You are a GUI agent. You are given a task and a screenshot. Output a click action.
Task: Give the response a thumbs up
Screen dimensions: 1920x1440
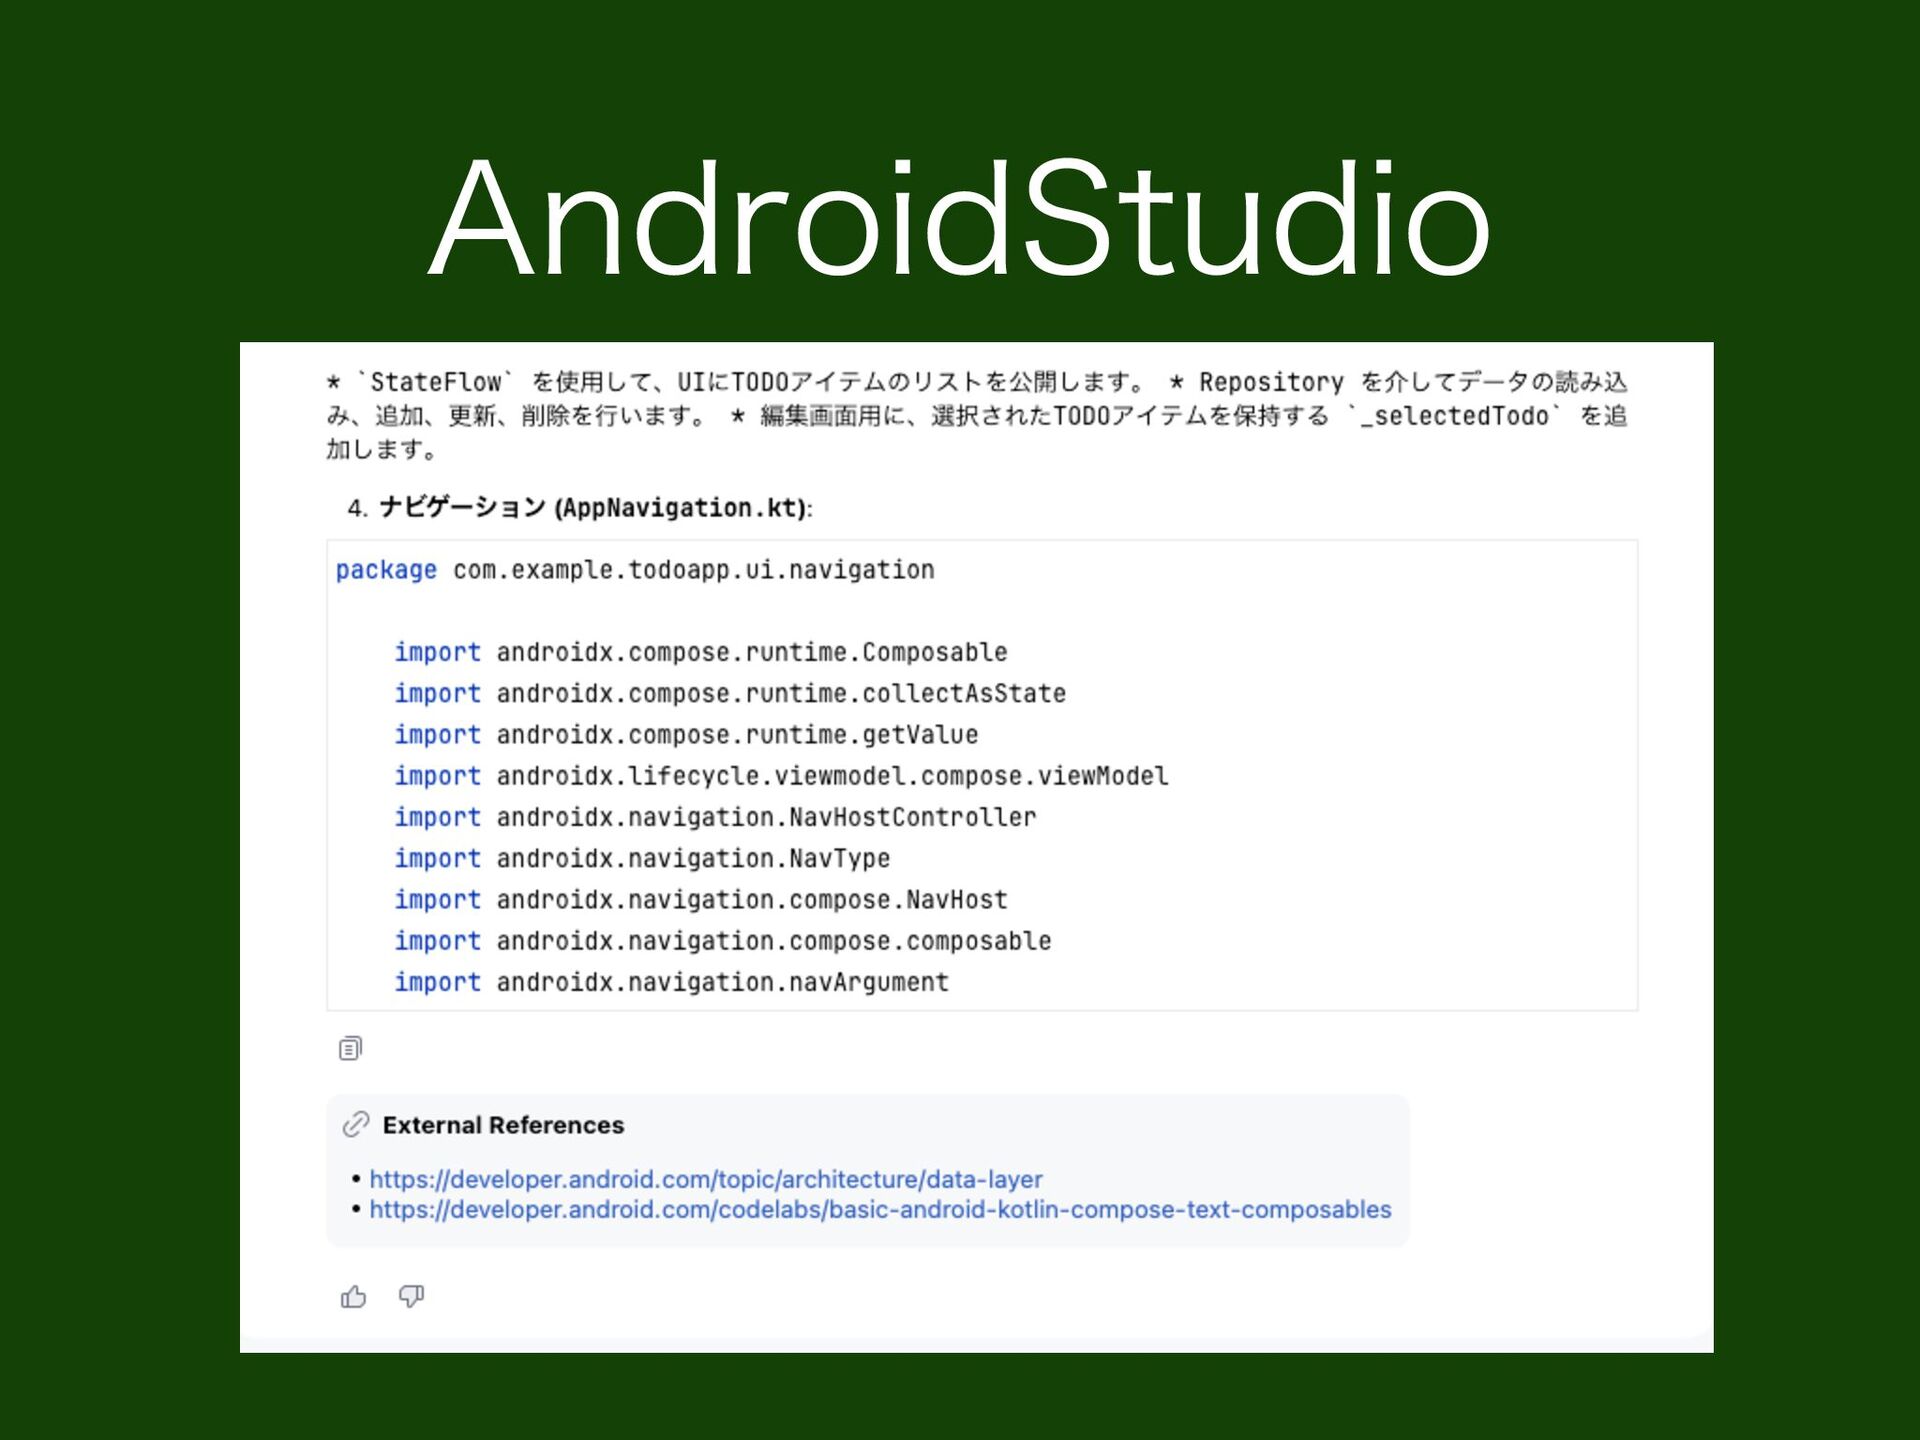[353, 1297]
